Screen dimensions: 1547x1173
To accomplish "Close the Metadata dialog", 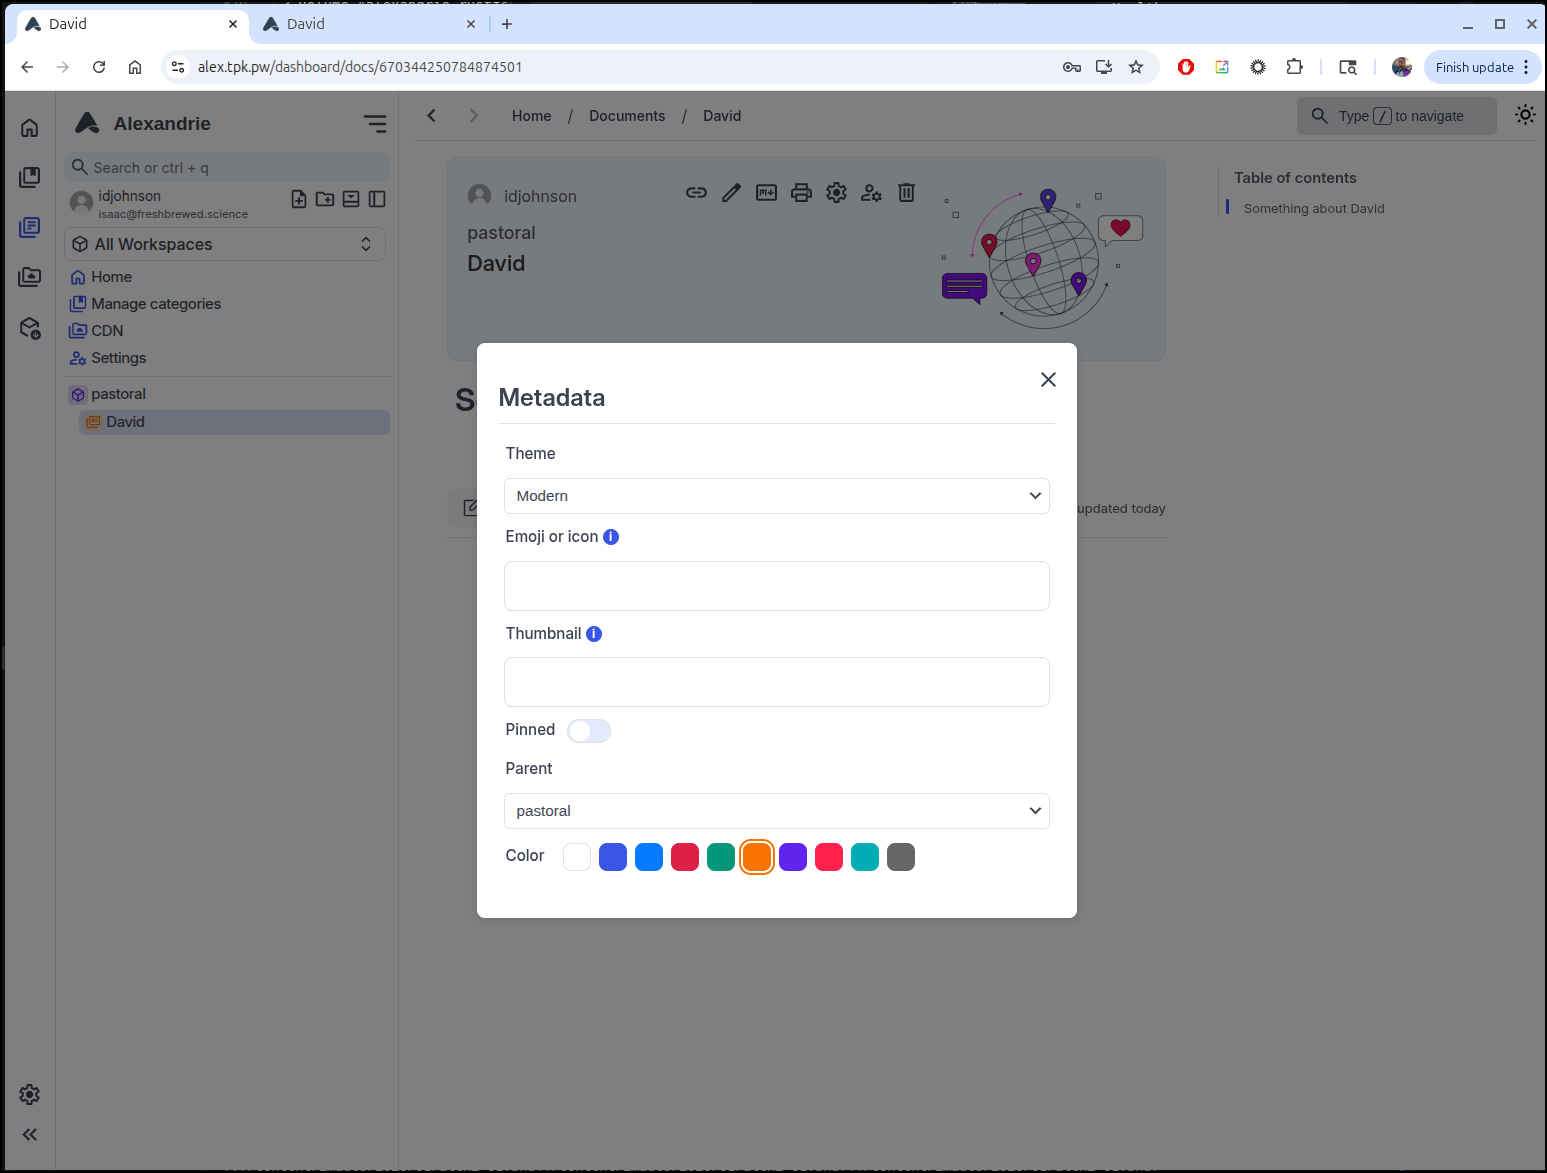I will point(1048,379).
